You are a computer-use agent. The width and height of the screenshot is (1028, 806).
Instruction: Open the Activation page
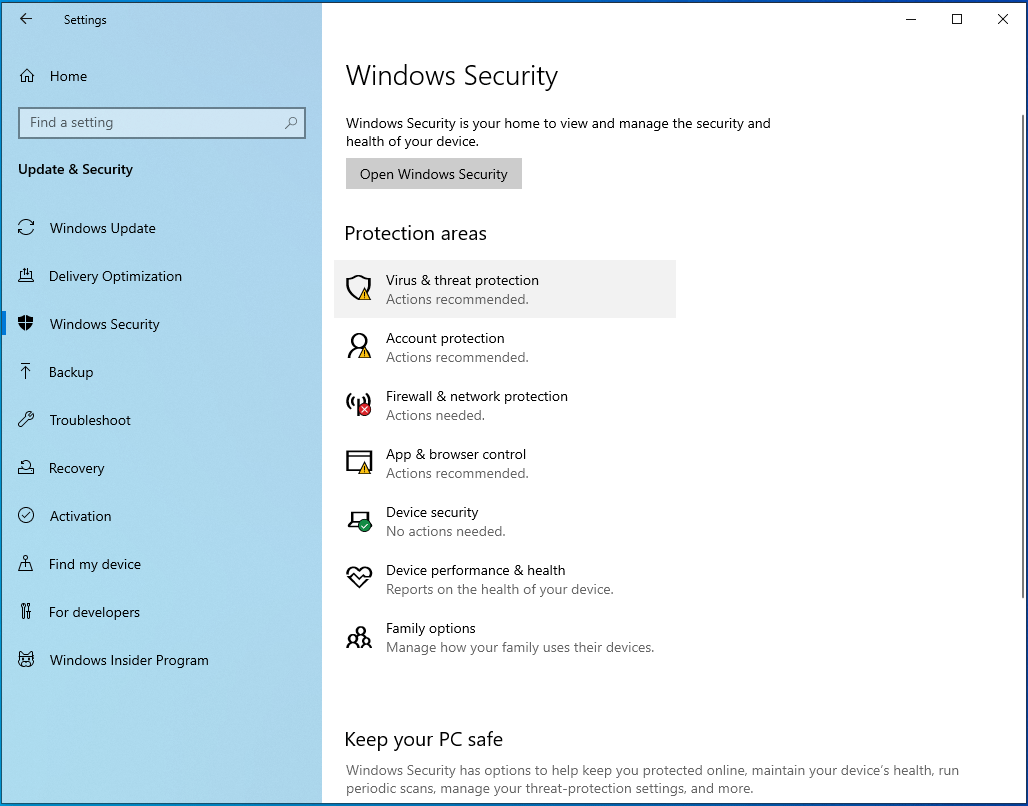pos(80,516)
